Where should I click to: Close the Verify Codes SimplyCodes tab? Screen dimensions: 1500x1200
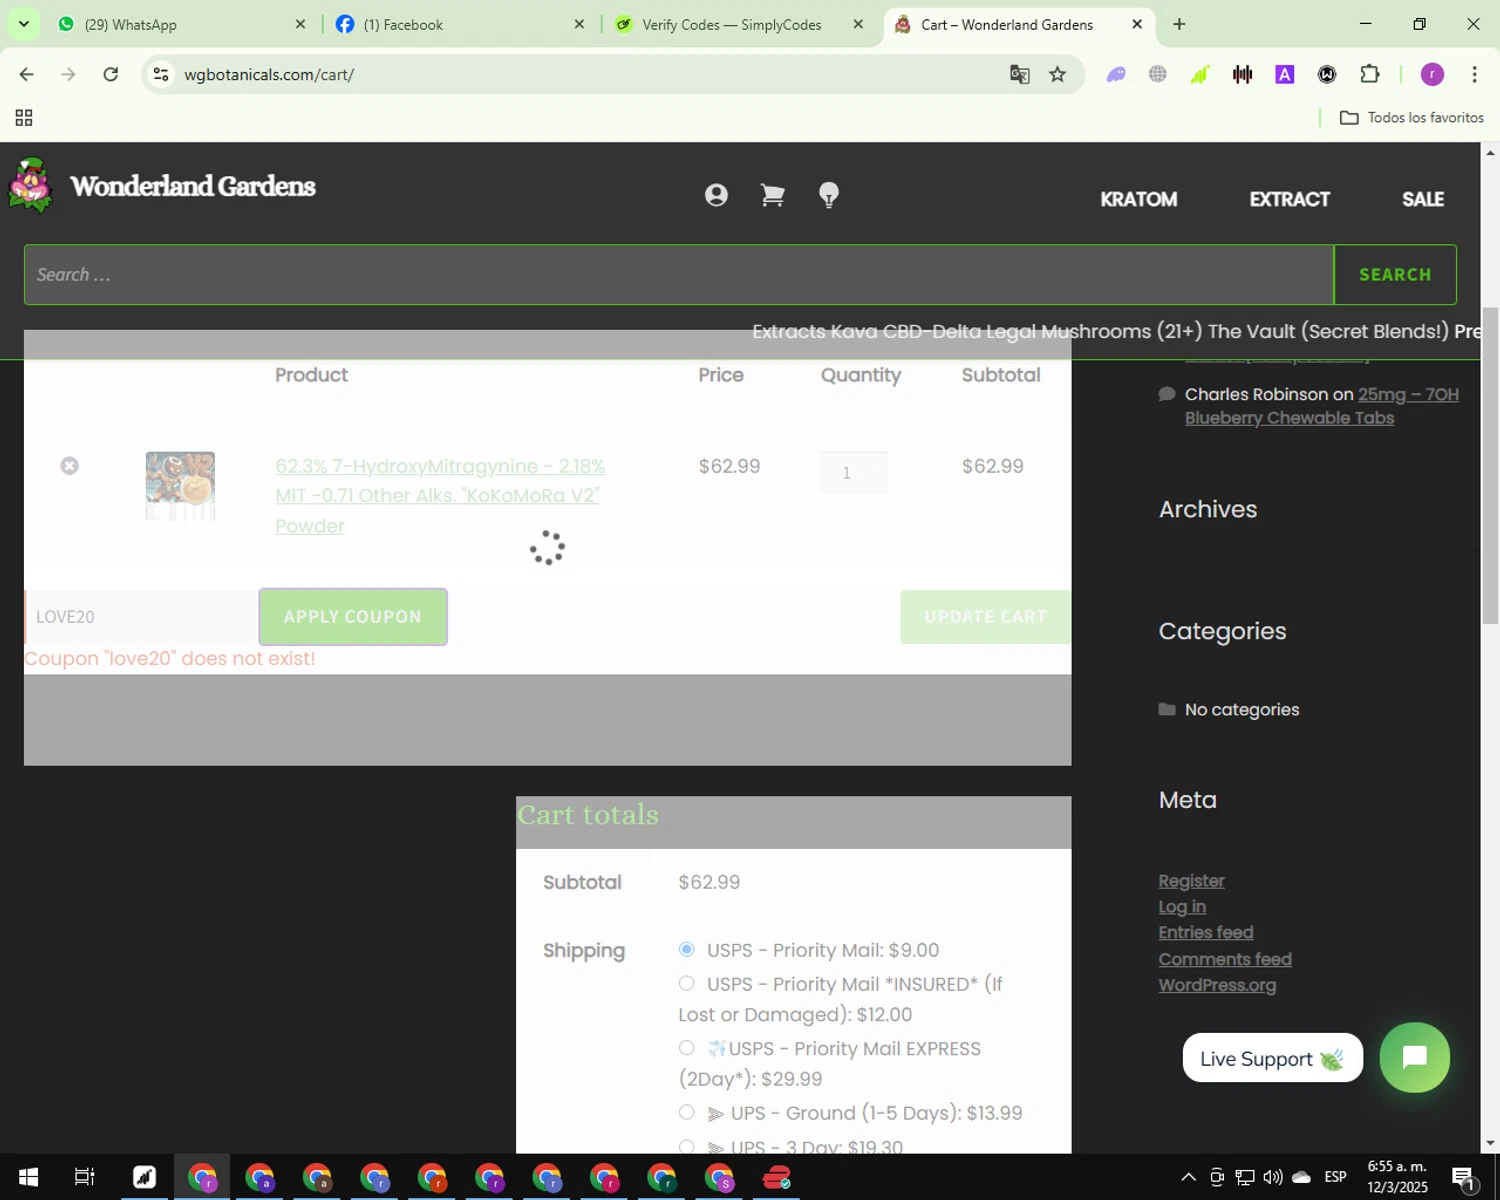coord(858,24)
